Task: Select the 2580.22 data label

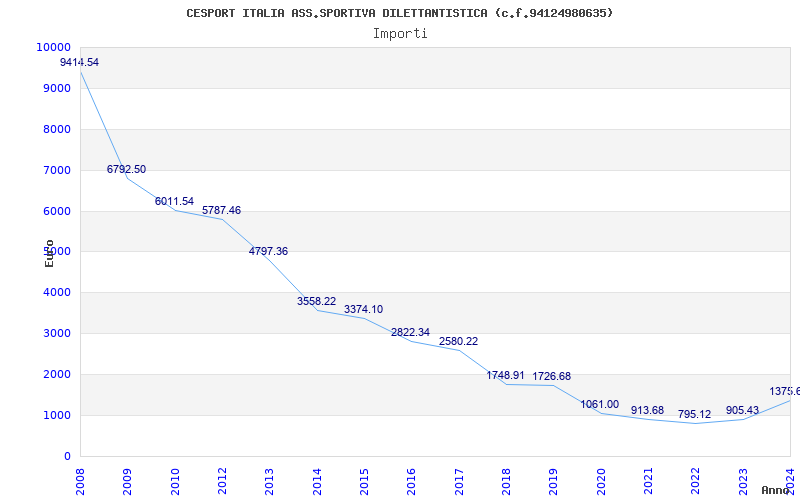Action: tap(459, 341)
